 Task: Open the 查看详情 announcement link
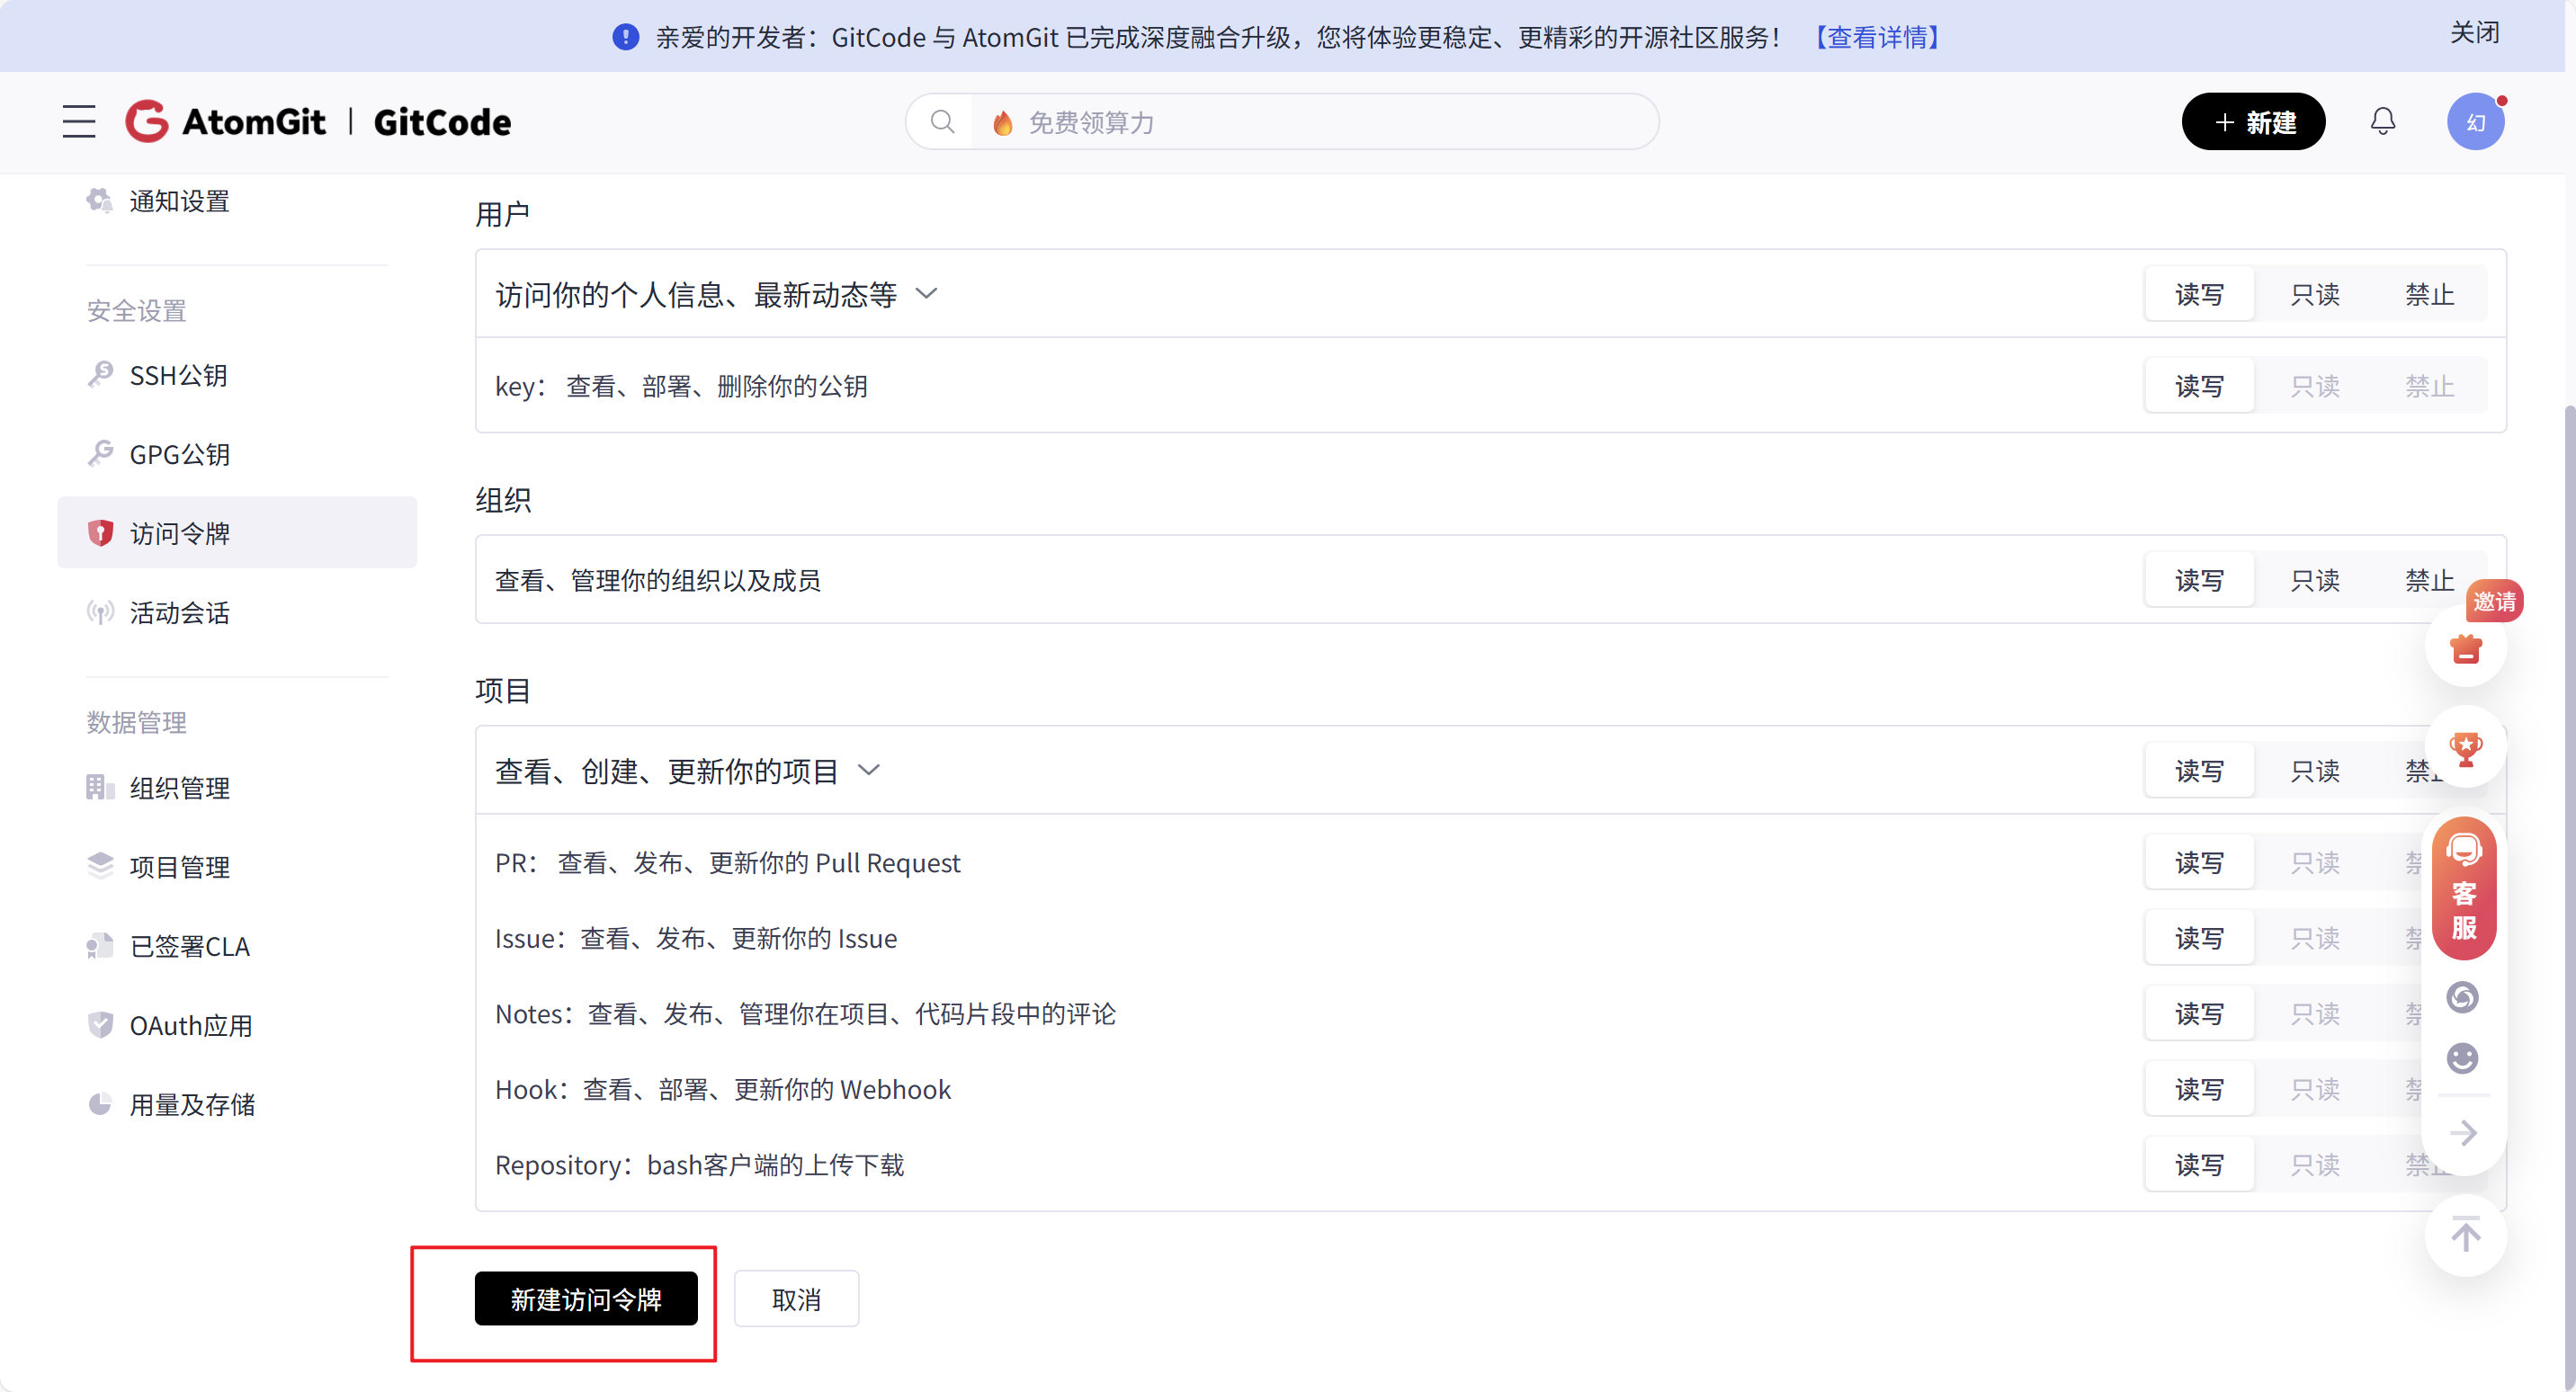[x=1877, y=37]
